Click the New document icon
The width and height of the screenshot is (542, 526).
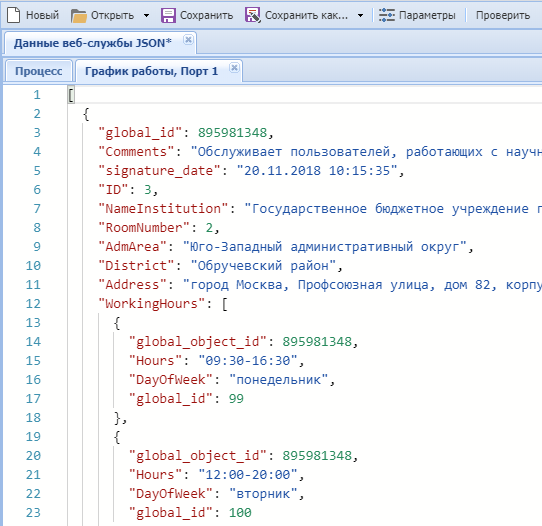click(x=14, y=15)
